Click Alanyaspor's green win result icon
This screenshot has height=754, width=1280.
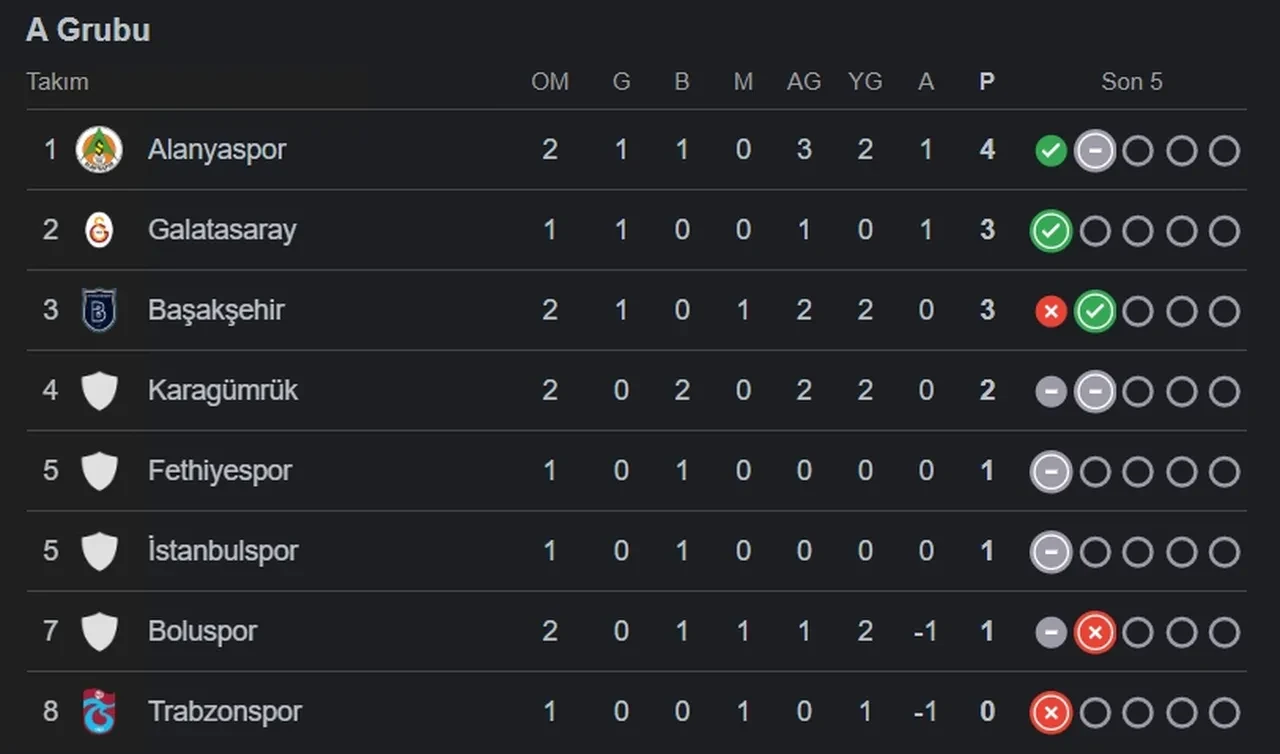[x=1050, y=151]
